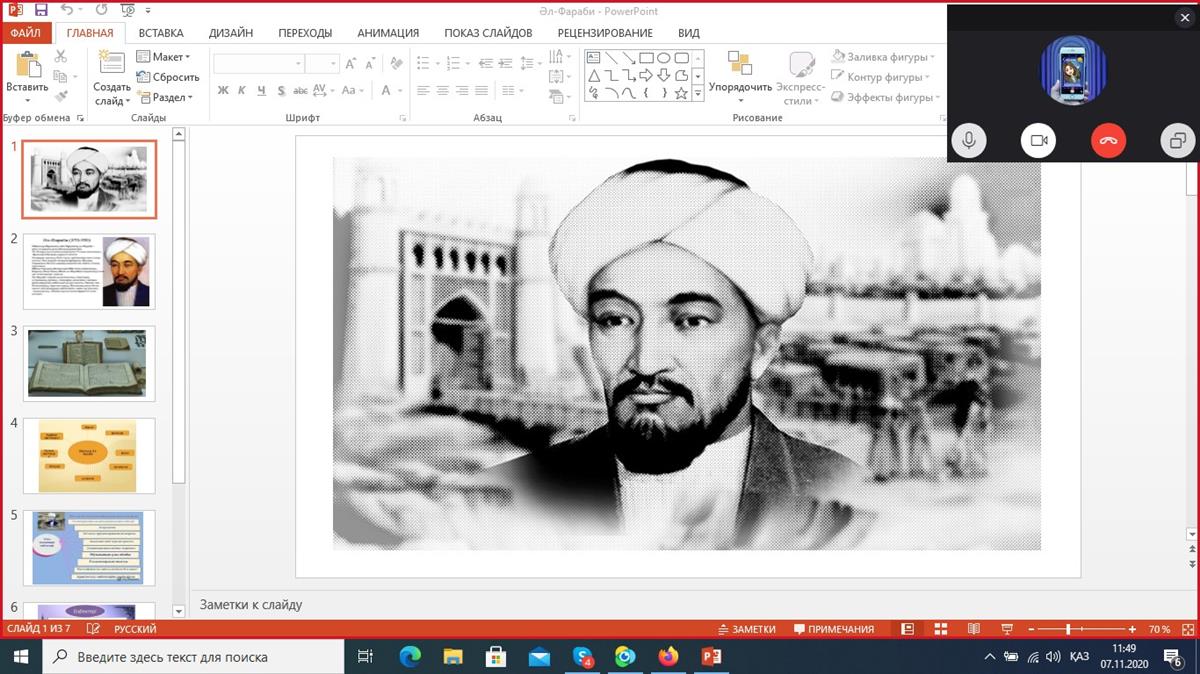This screenshot has width=1200, height=674.
Task: Open the ВСТАВКА ribbon tab
Action: (x=161, y=33)
